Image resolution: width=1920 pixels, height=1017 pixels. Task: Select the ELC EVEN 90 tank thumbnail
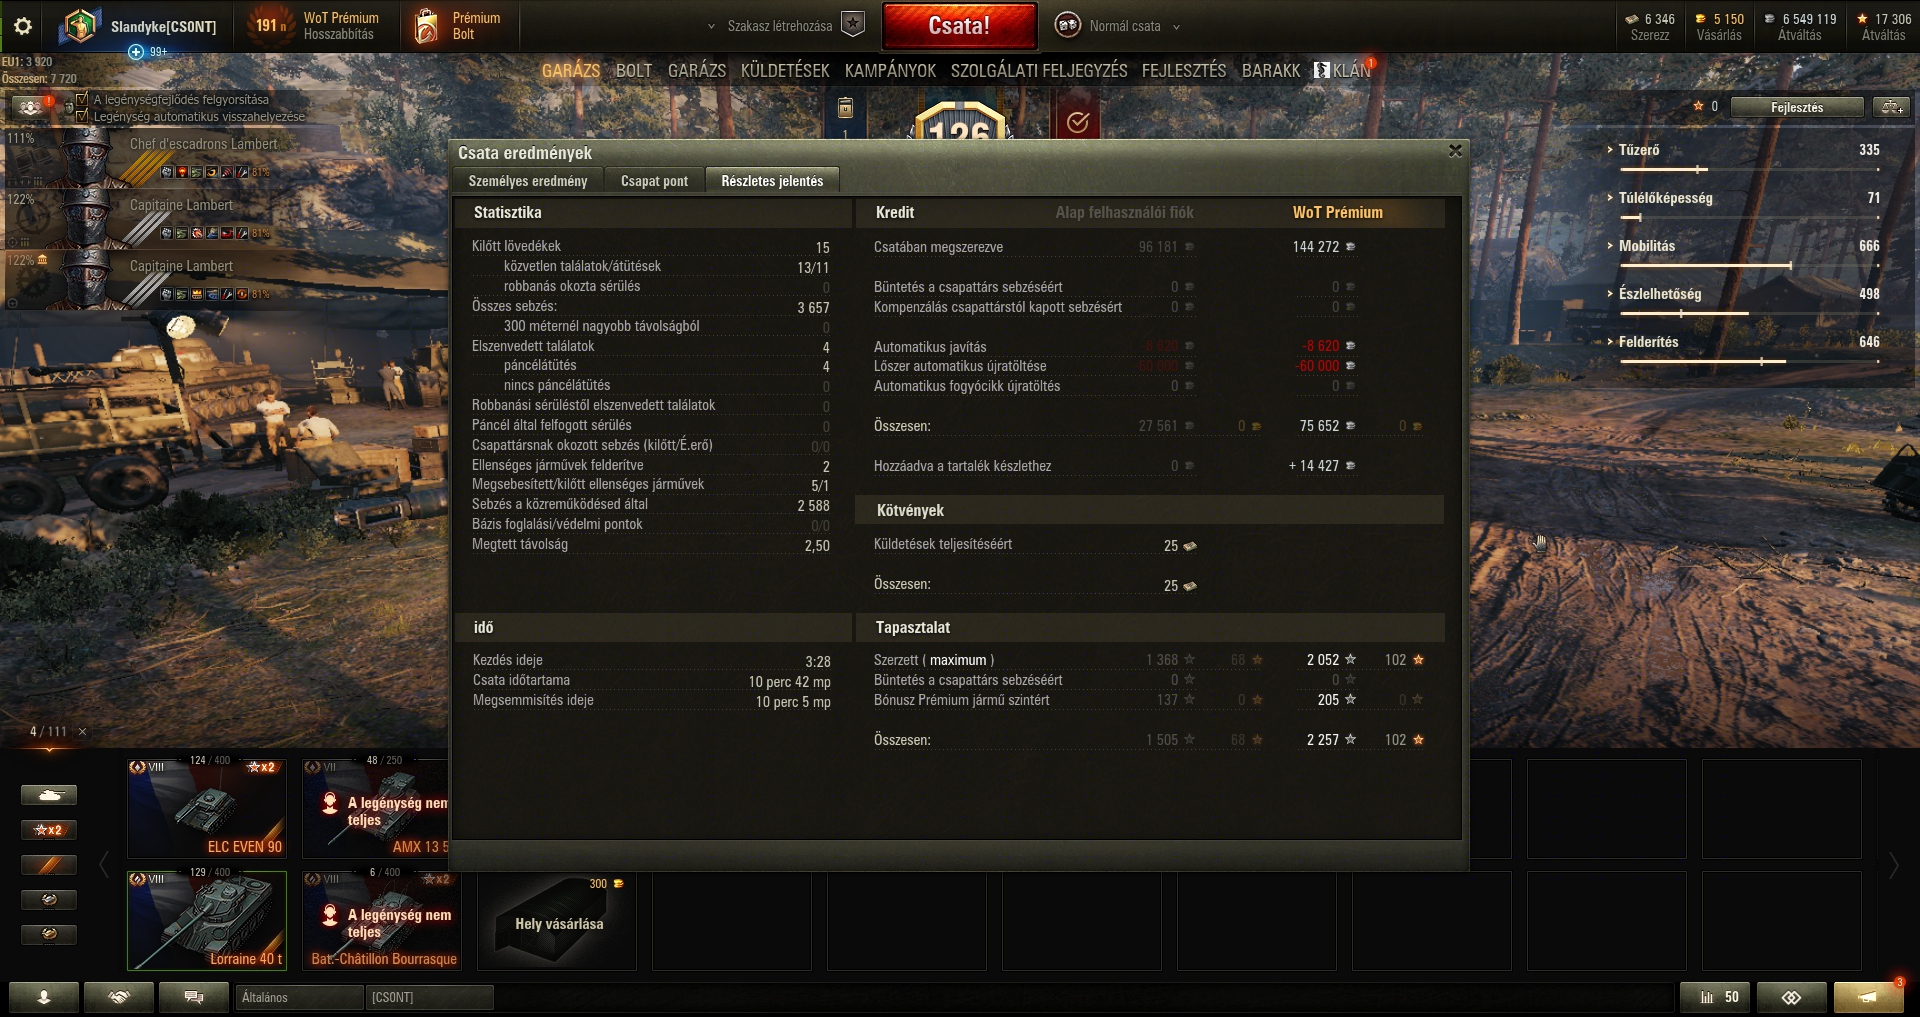point(207,808)
